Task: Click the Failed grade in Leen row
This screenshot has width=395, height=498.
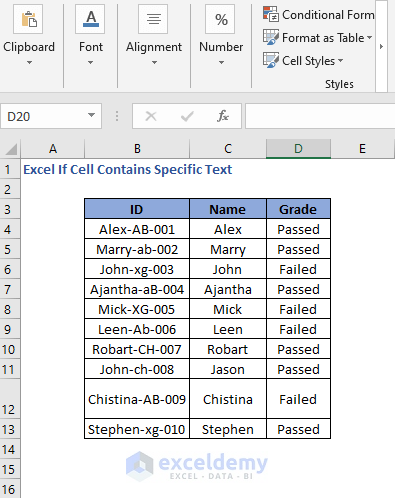Action: pos(298,329)
